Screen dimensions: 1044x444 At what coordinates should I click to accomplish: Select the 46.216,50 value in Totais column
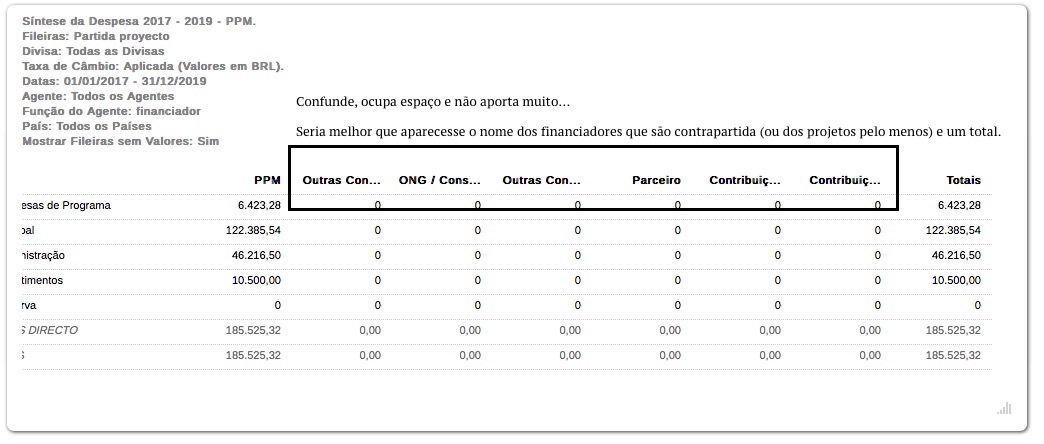tap(956, 256)
